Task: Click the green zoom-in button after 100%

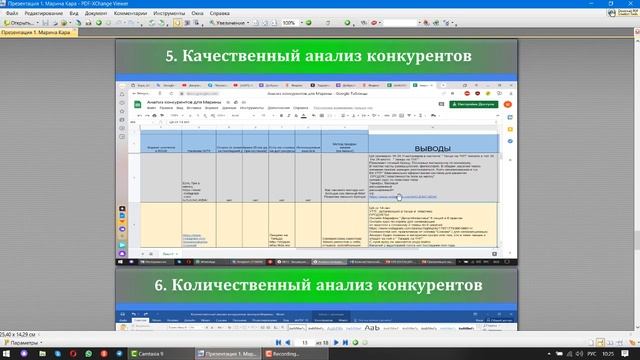Action: [309, 23]
